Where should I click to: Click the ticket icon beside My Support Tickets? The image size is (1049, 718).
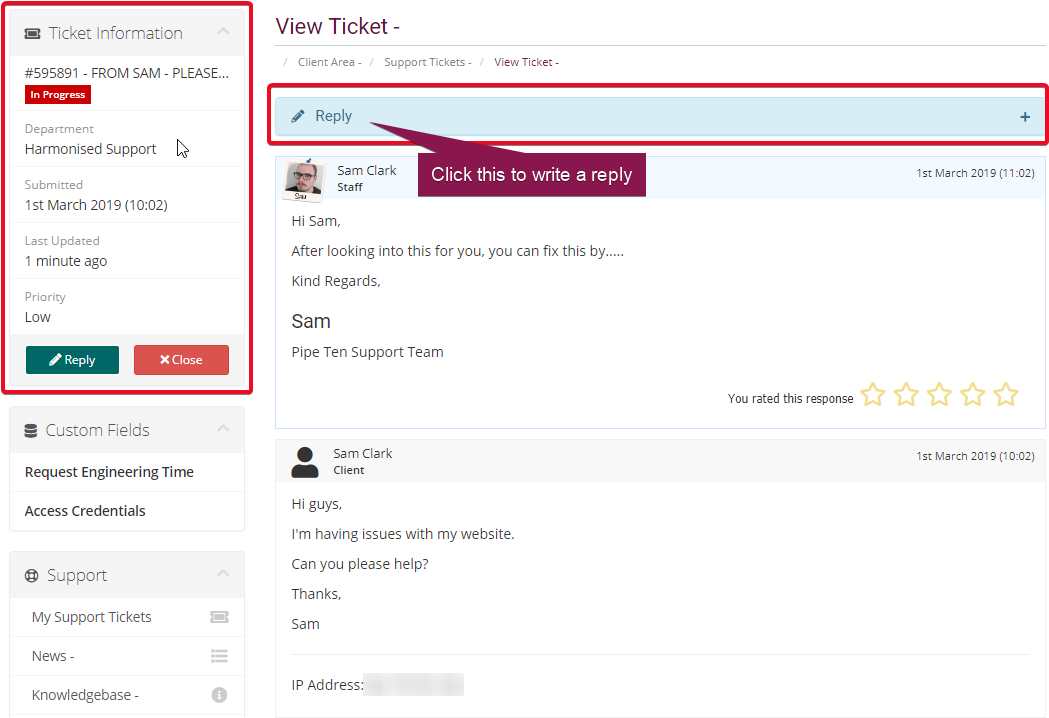coord(219,616)
